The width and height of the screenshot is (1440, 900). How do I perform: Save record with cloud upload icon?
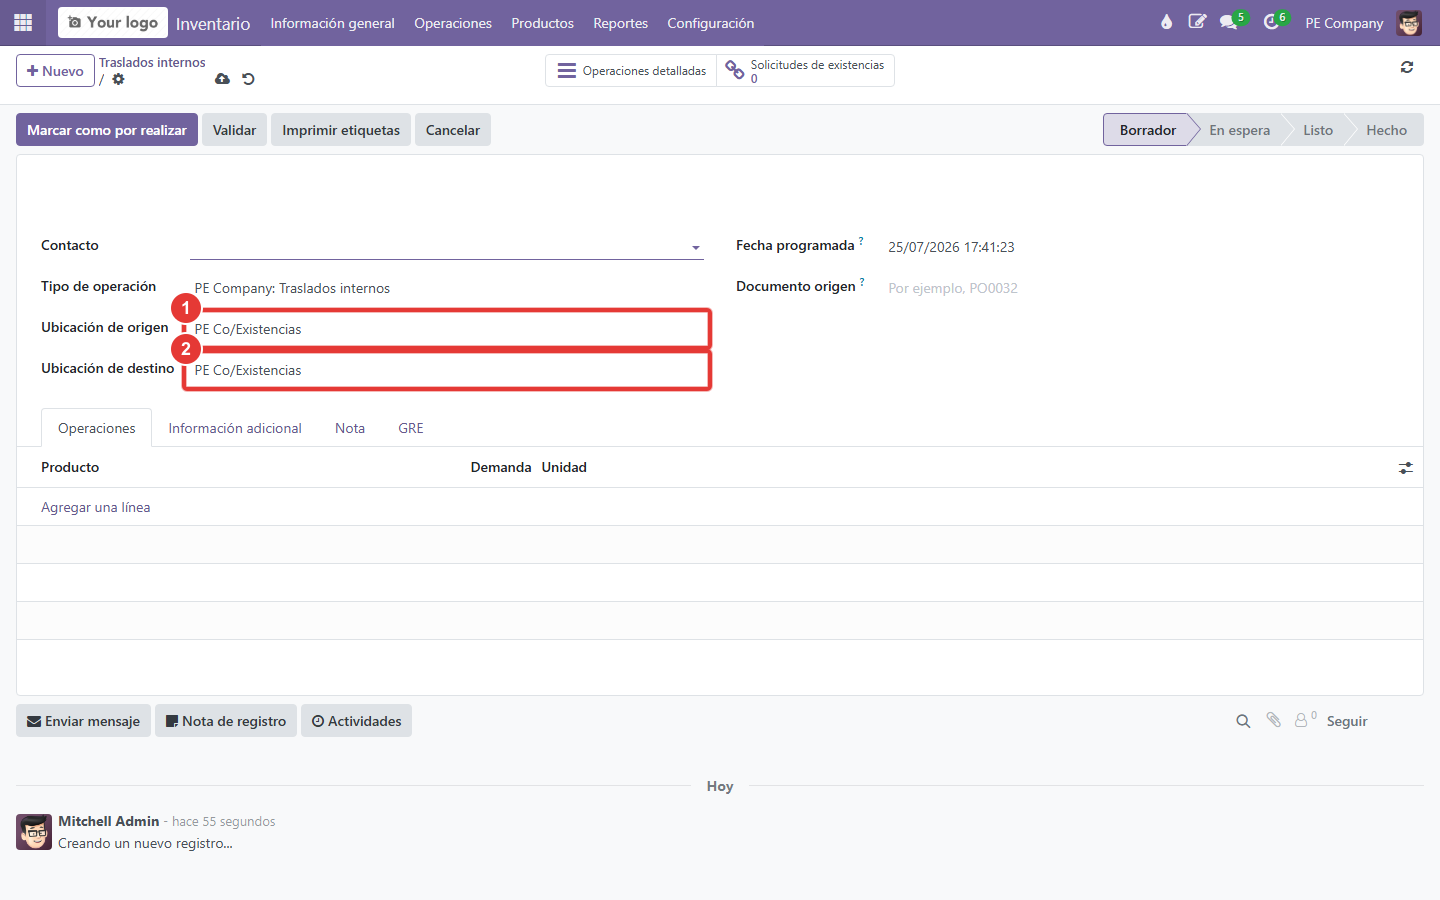pos(222,79)
